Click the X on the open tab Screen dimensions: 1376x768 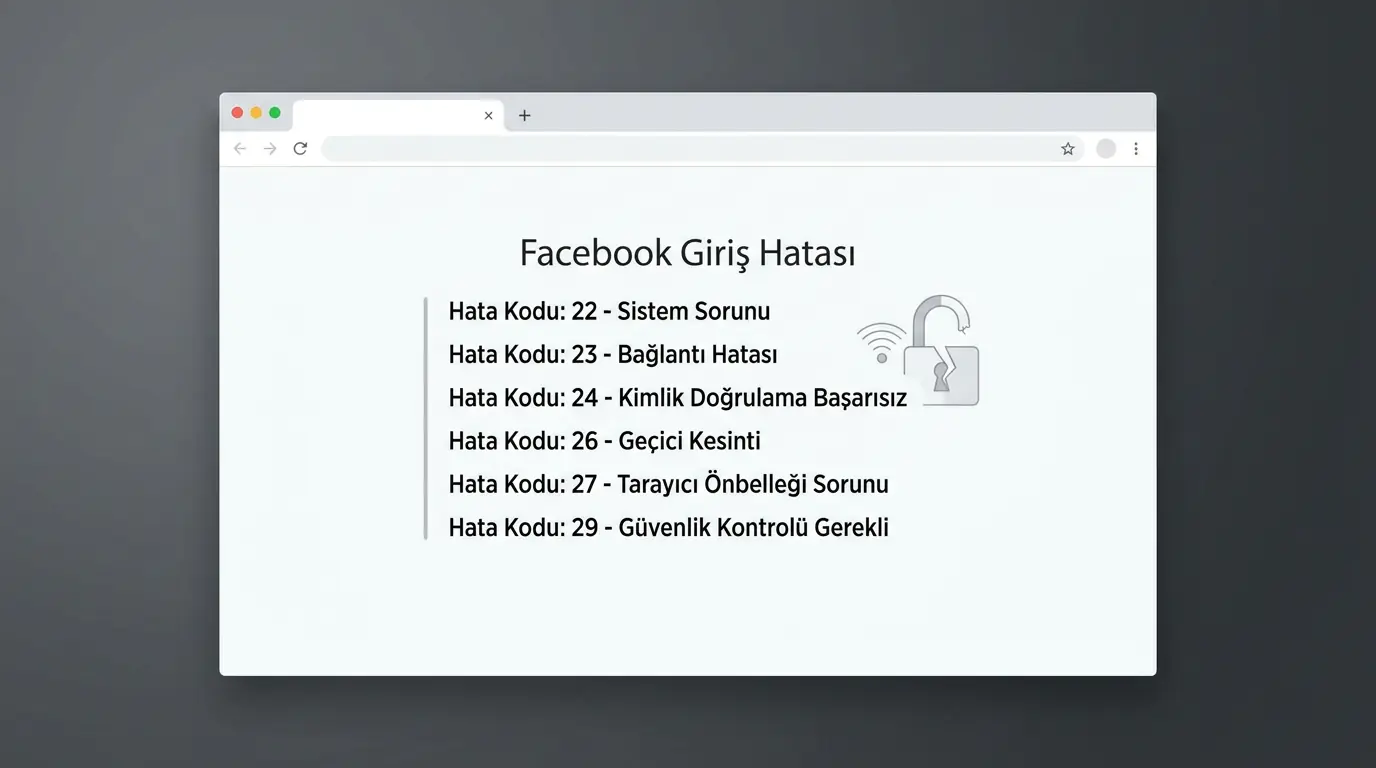point(488,115)
